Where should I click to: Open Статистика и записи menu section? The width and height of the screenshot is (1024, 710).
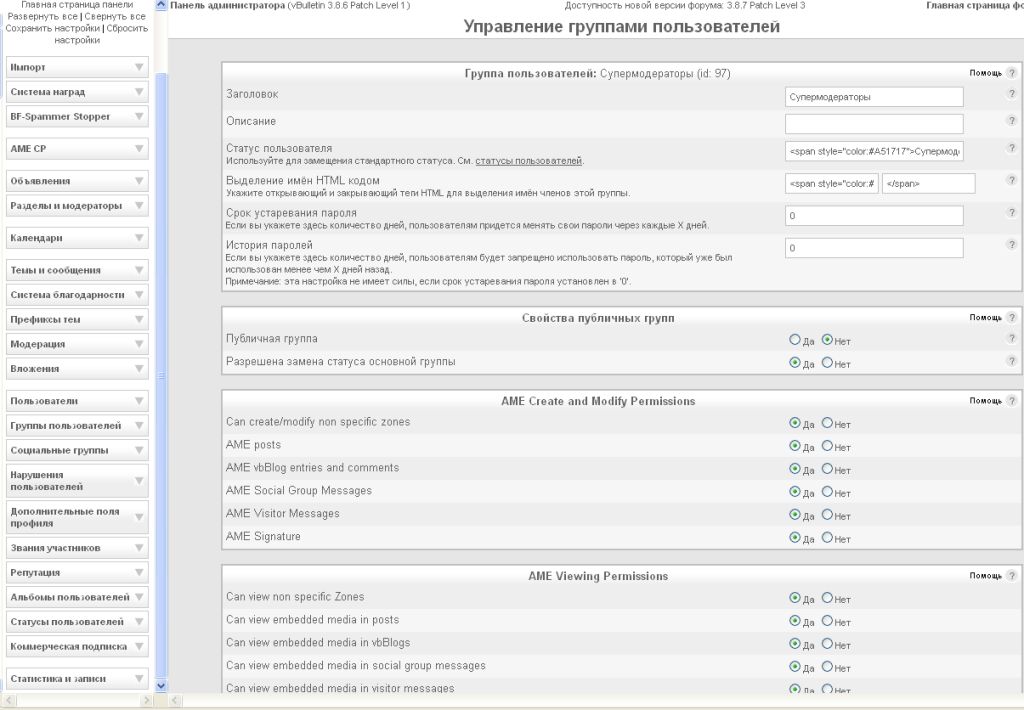(x=77, y=679)
